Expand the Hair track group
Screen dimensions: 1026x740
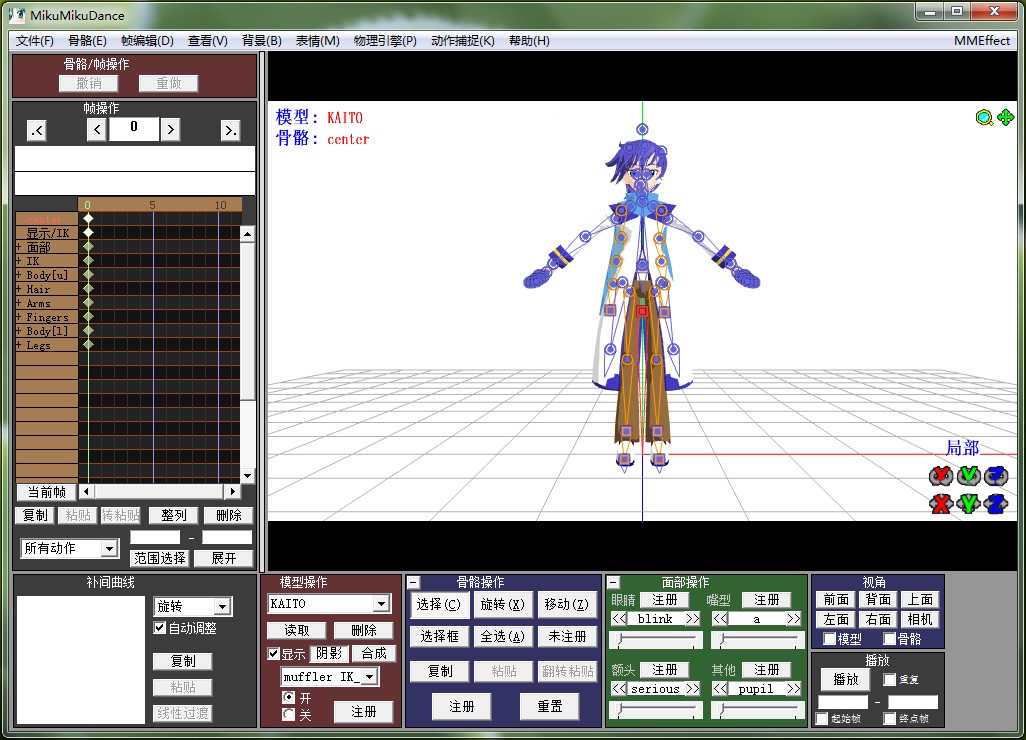[18, 289]
